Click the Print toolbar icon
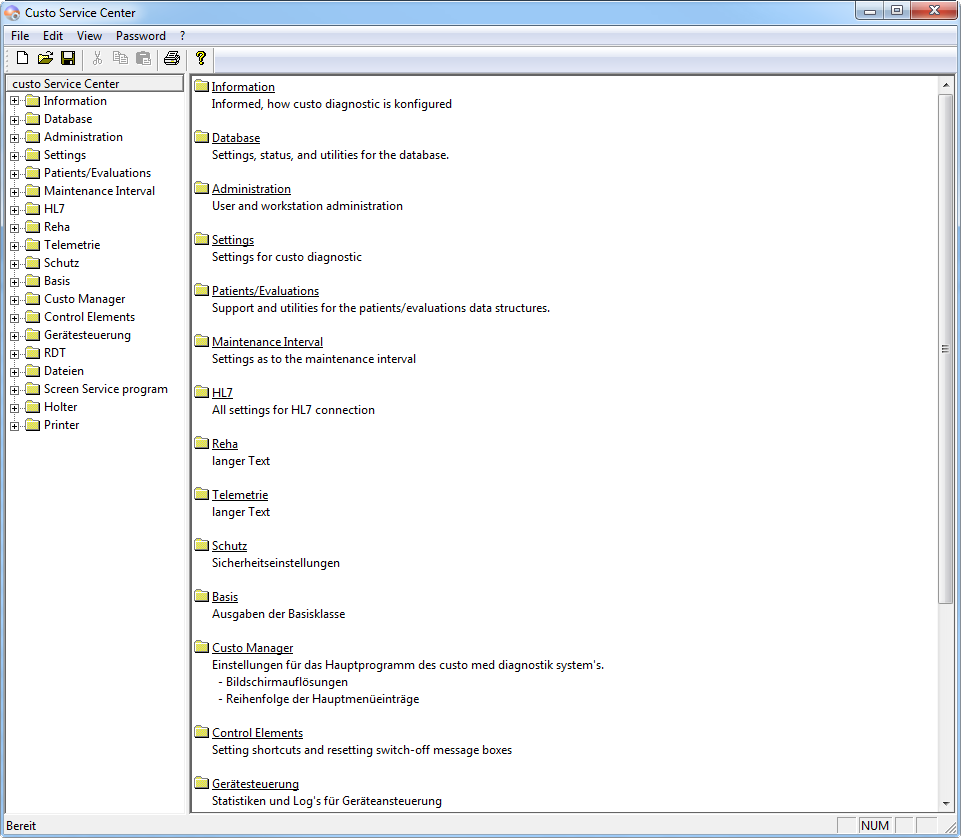 (172, 58)
